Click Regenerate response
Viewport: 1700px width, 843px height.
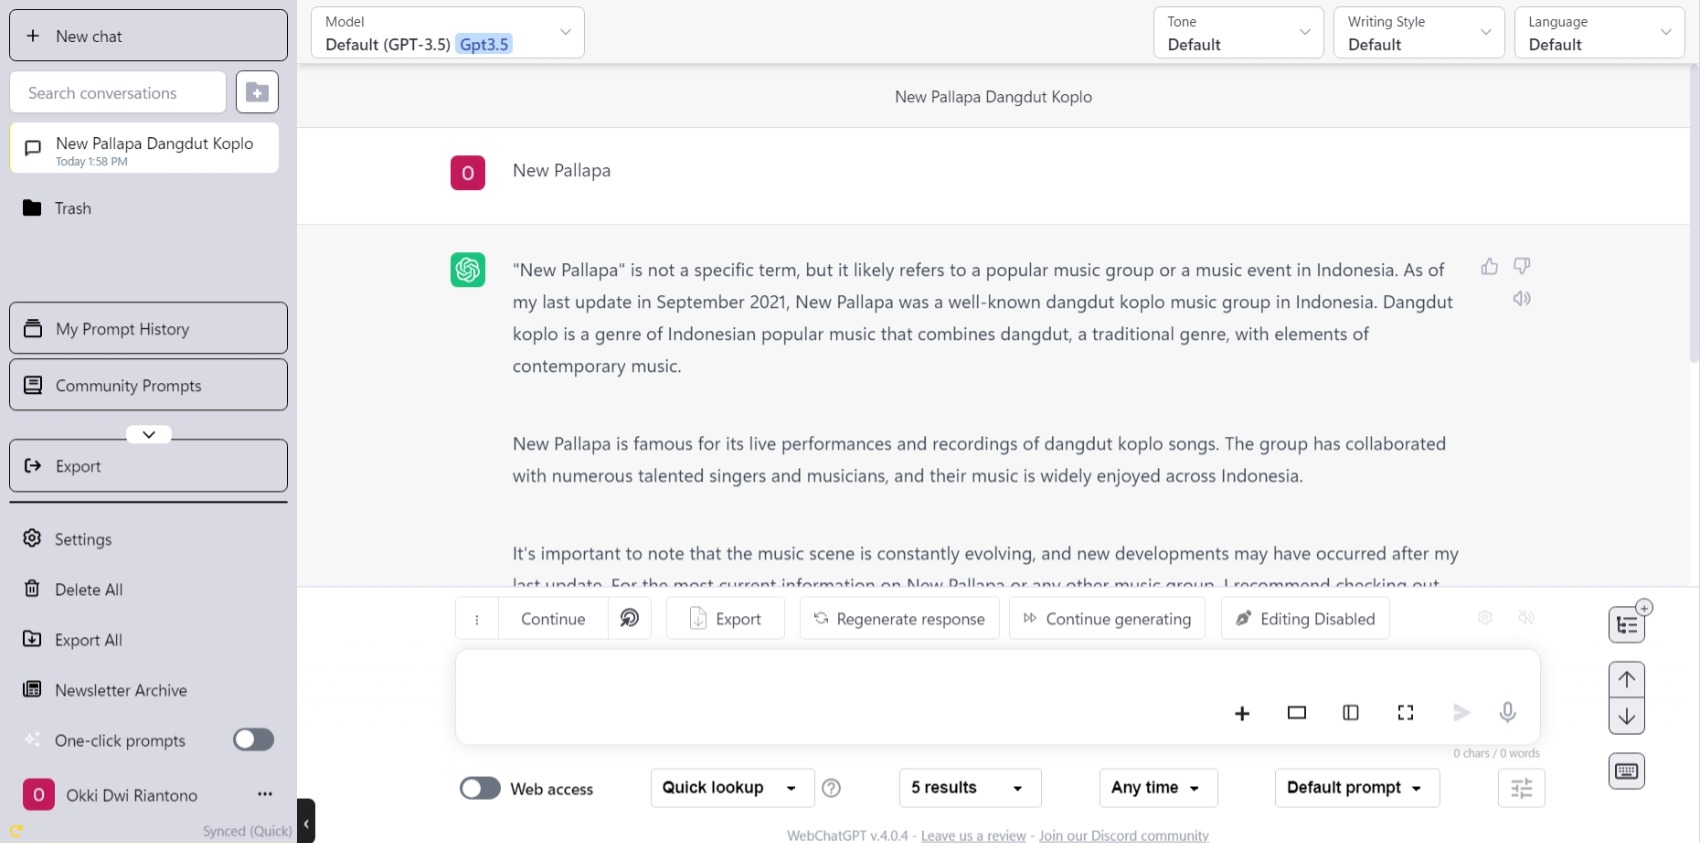(x=899, y=619)
